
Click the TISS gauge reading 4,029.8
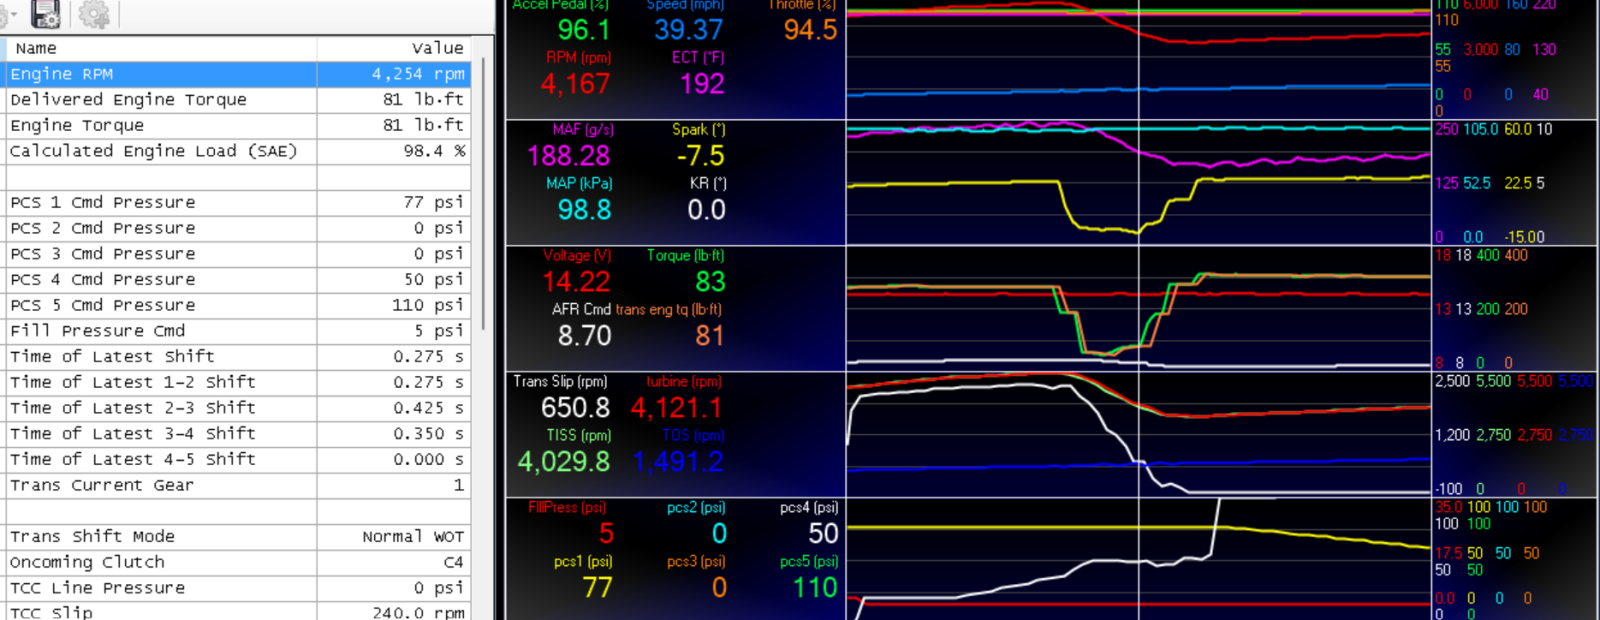[x=564, y=462]
